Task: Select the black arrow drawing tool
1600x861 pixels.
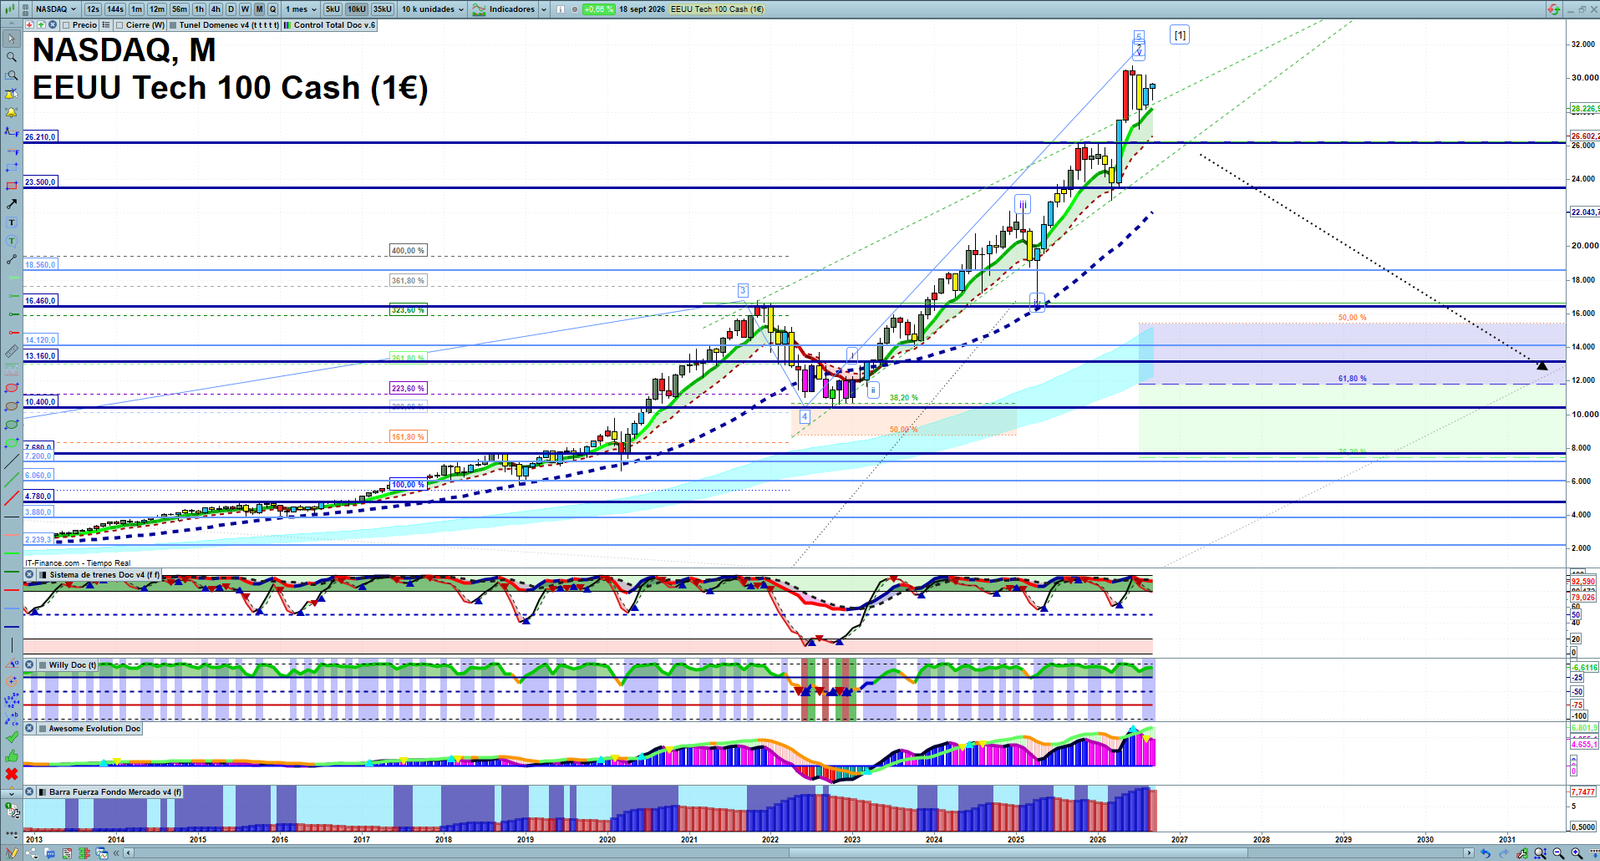Action: click(12, 203)
